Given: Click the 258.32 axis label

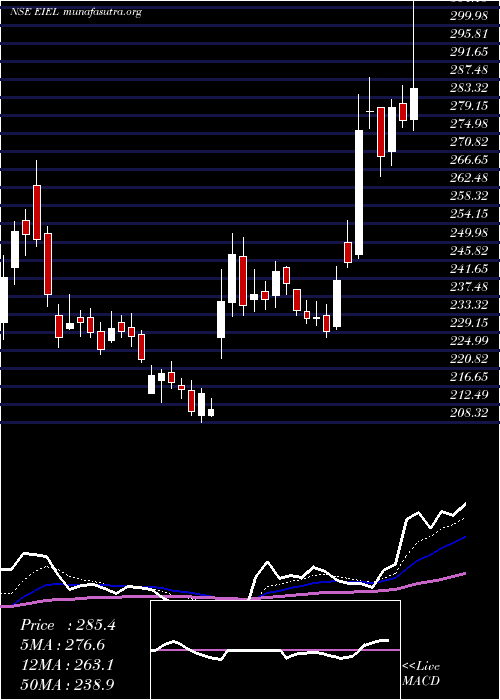Looking at the screenshot, I should pos(468,196).
